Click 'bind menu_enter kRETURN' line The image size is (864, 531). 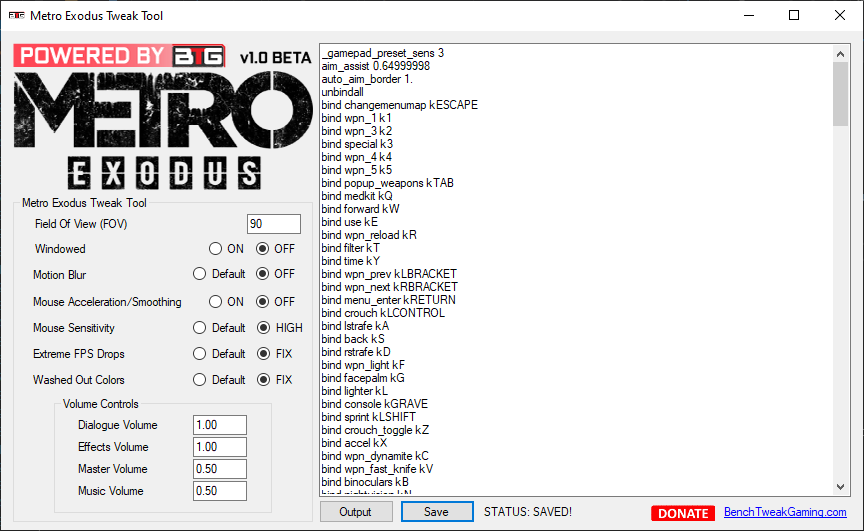pos(388,300)
